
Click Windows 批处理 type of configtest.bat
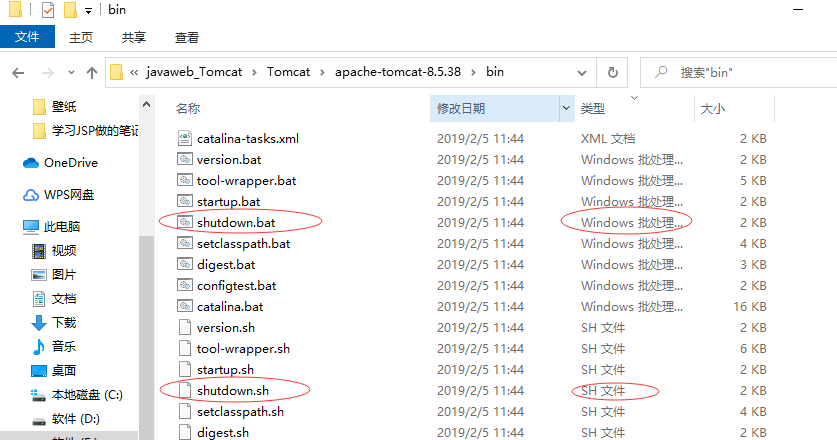coord(632,286)
